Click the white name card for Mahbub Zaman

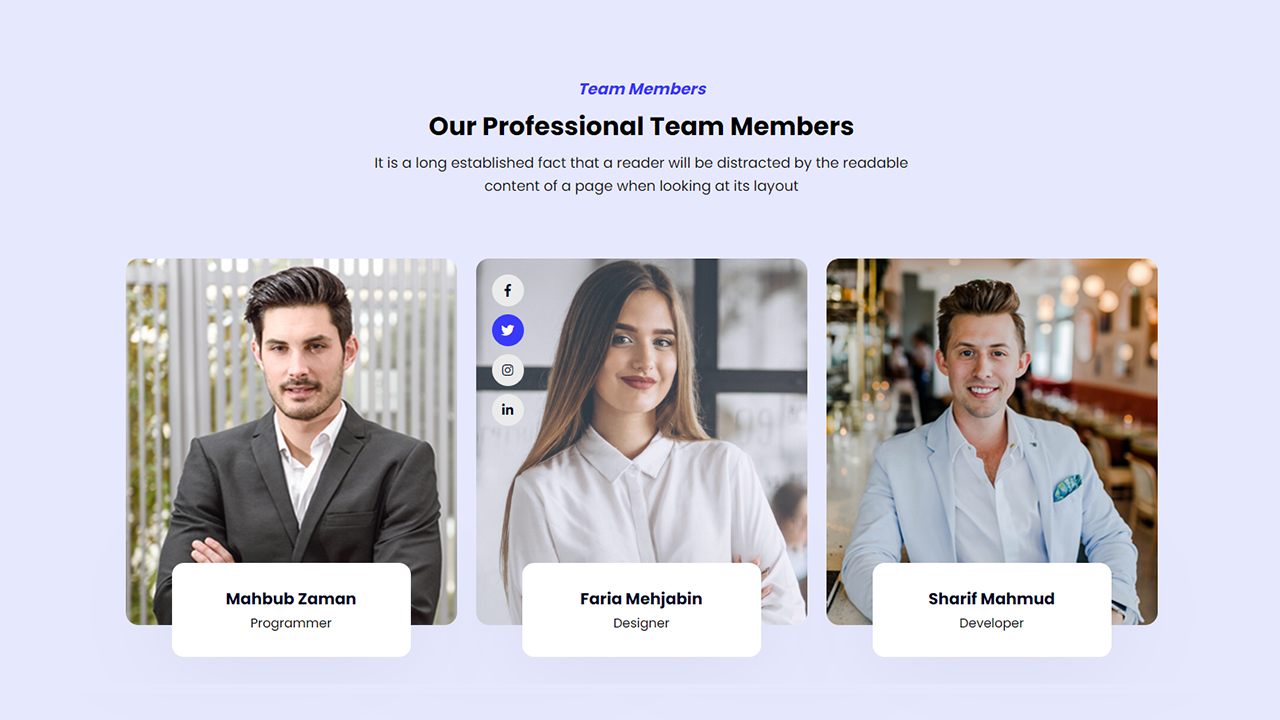point(291,610)
